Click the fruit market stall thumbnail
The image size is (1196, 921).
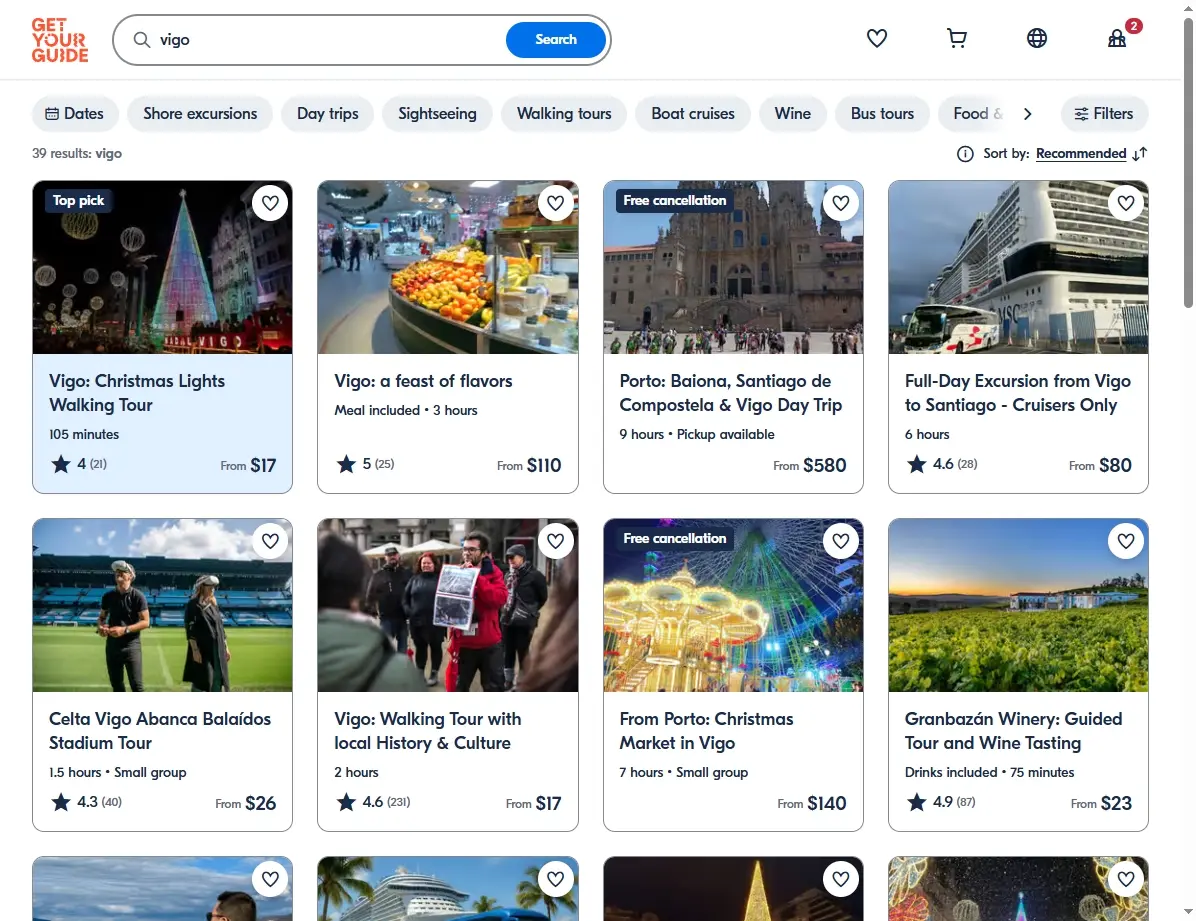coord(448,268)
